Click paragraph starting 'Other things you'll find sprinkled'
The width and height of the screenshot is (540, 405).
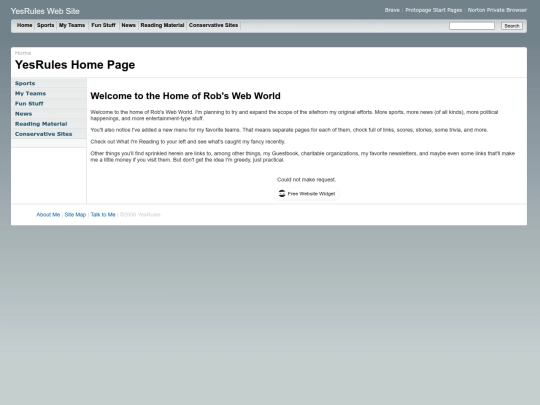point(303,156)
